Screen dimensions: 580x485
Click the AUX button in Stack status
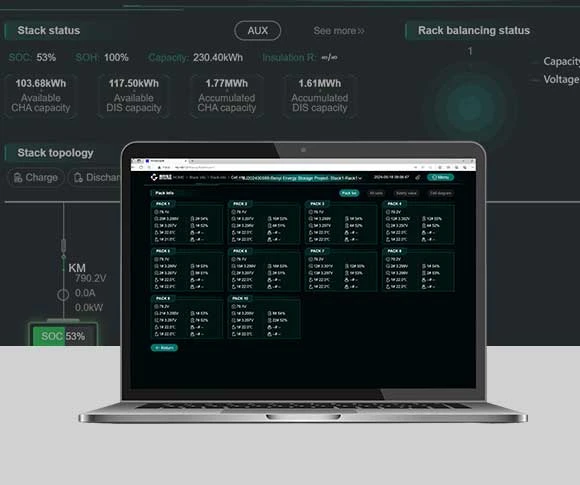pos(257,30)
